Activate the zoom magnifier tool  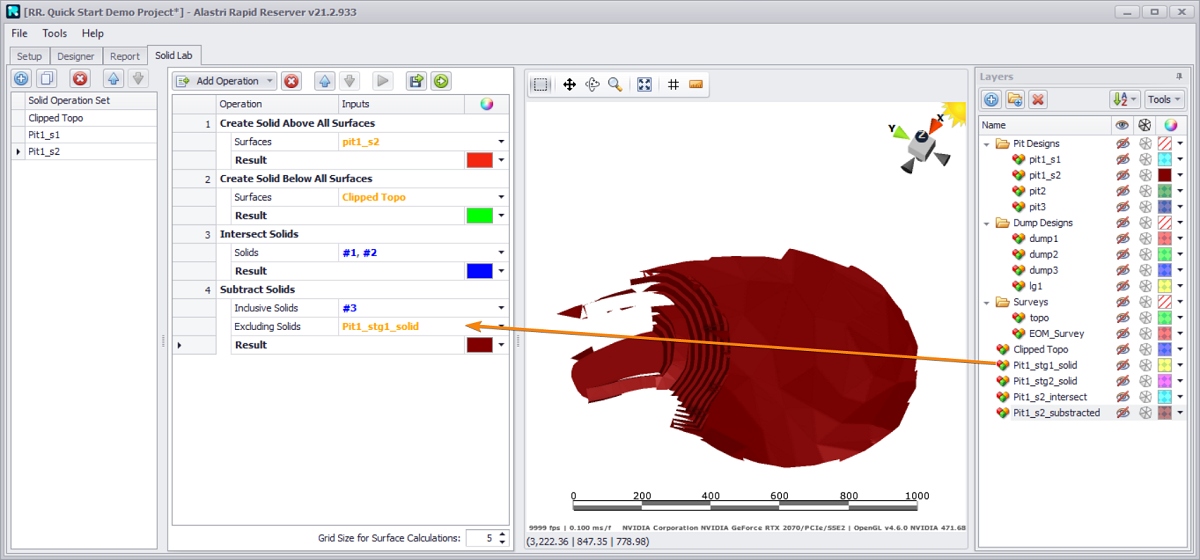615,85
